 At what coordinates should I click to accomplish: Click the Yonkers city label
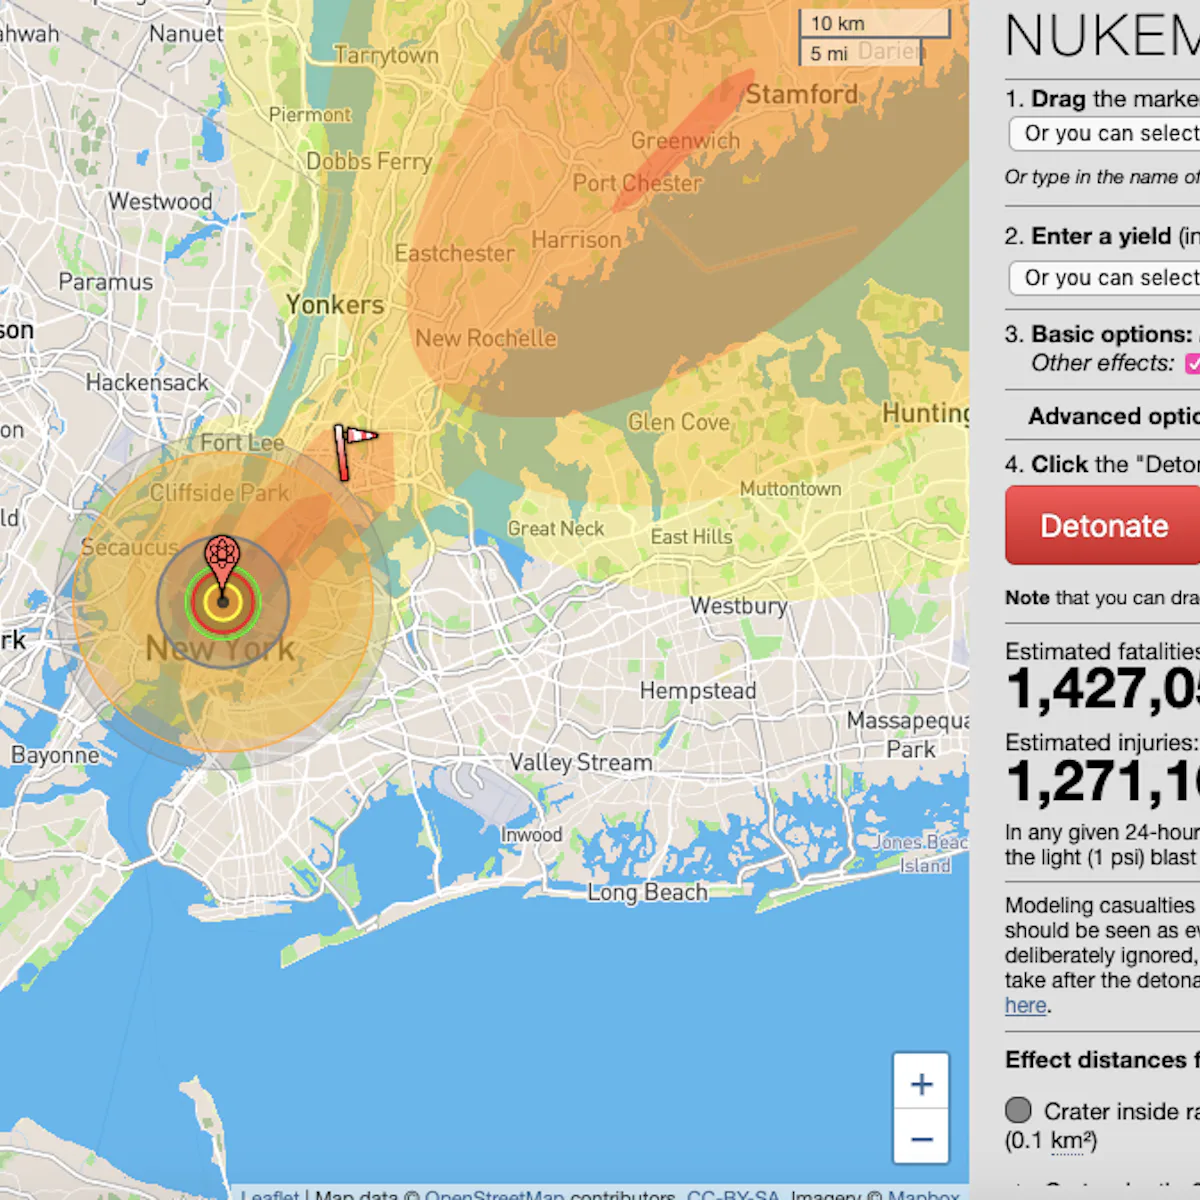click(335, 305)
